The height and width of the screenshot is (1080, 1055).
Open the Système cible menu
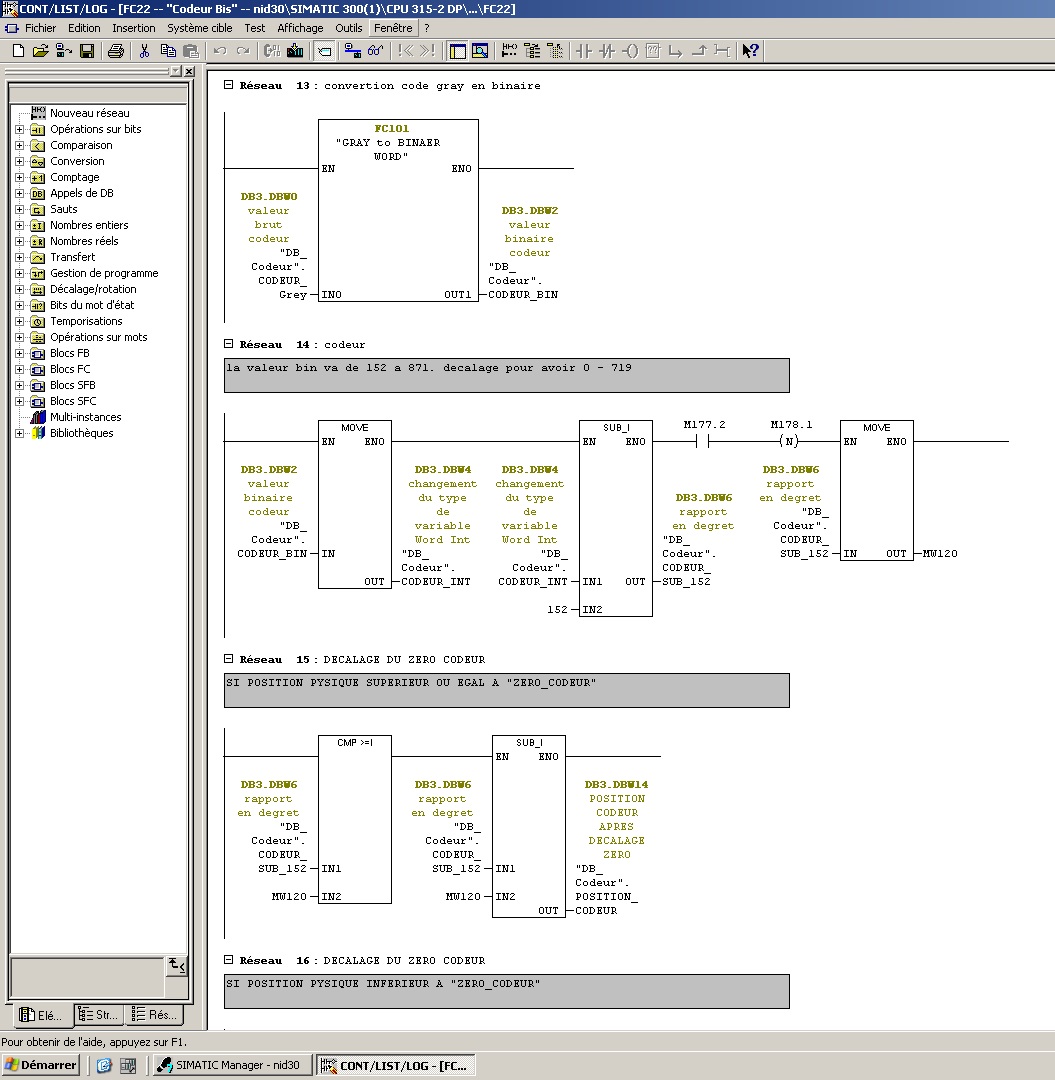199,28
